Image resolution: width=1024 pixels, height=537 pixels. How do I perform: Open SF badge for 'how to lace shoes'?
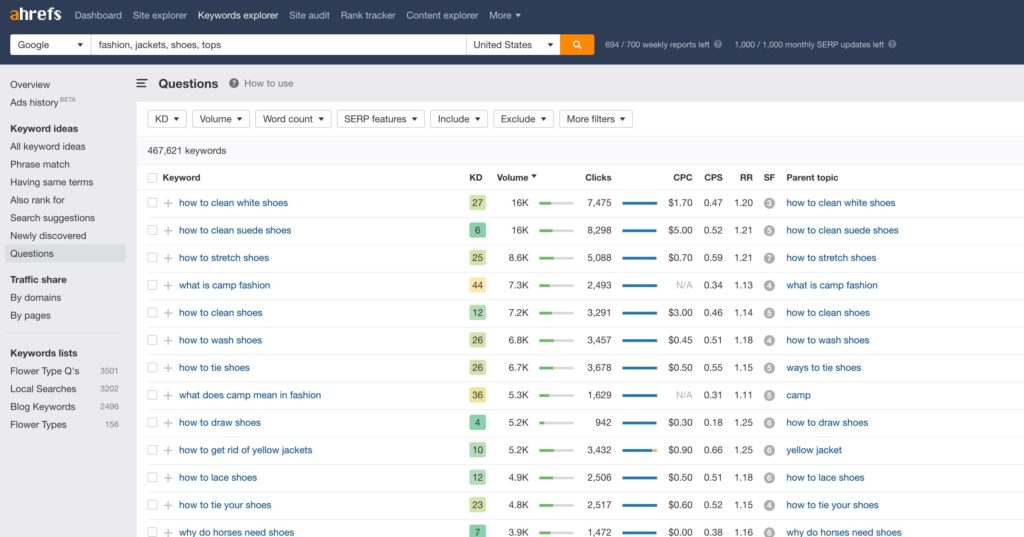769,478
